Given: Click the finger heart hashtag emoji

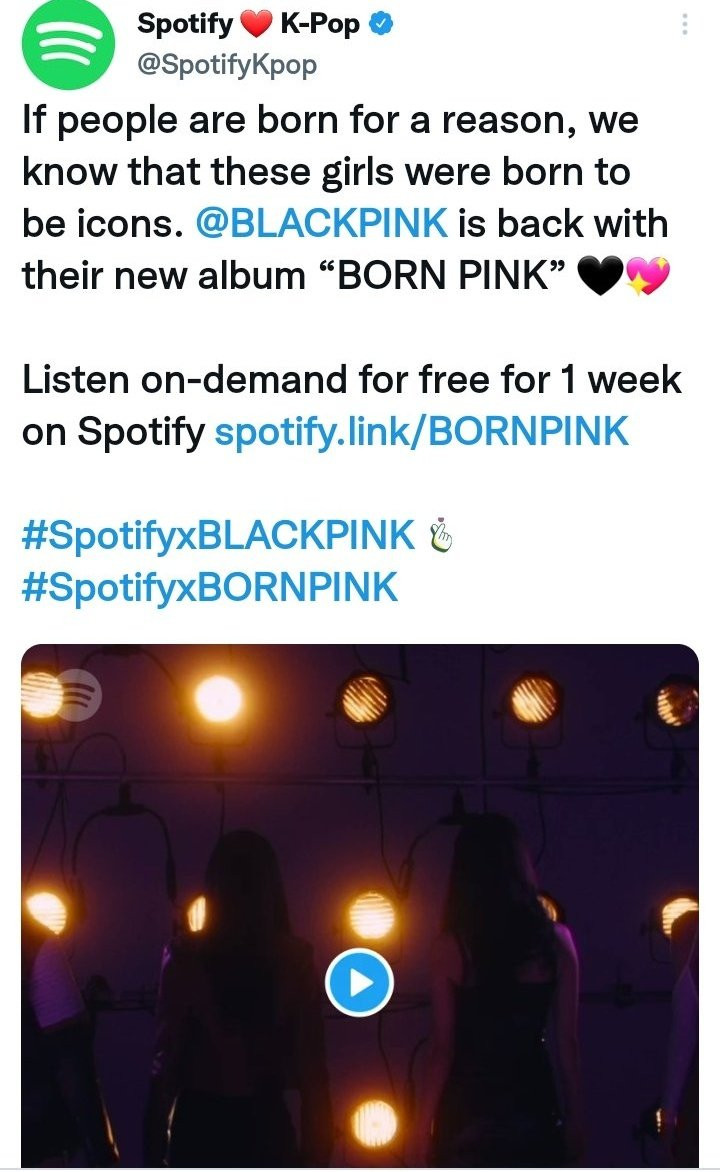Looking at the screenshot, I should [x=441, y=535].
